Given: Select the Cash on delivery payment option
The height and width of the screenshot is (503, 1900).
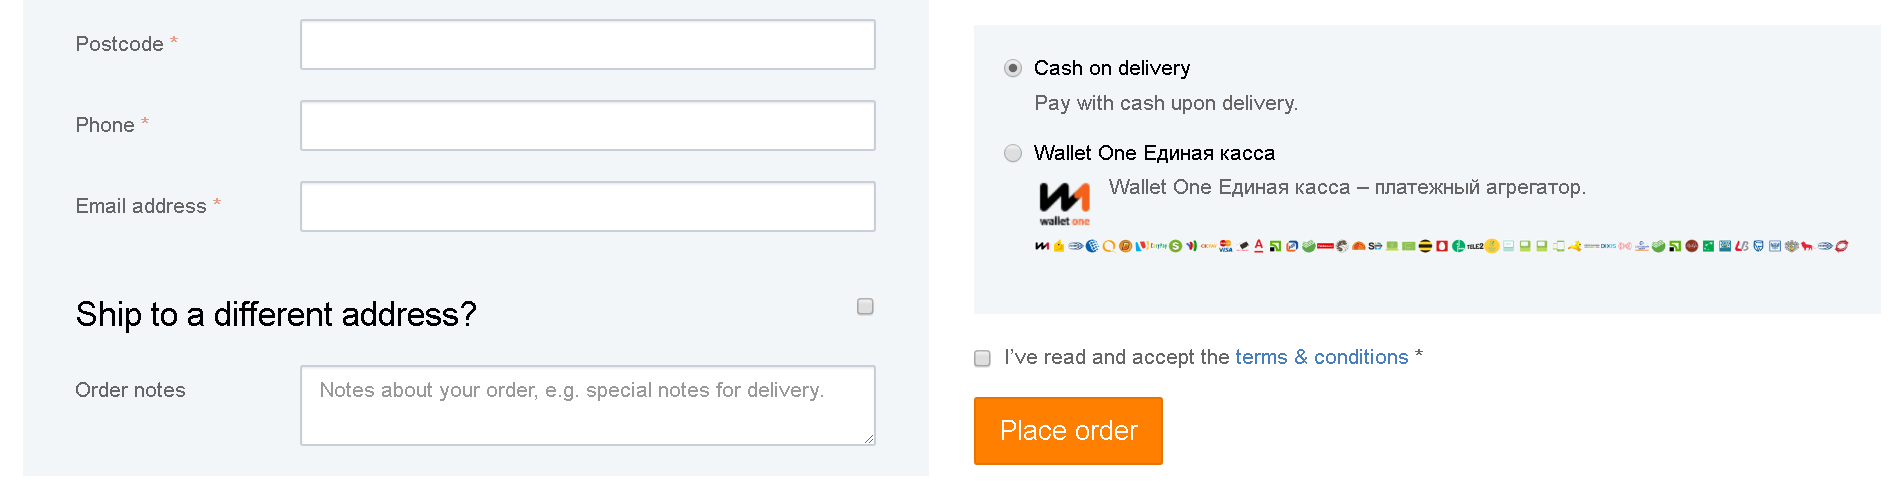Looking at the screenshot, I should [x=1013, y=68].
